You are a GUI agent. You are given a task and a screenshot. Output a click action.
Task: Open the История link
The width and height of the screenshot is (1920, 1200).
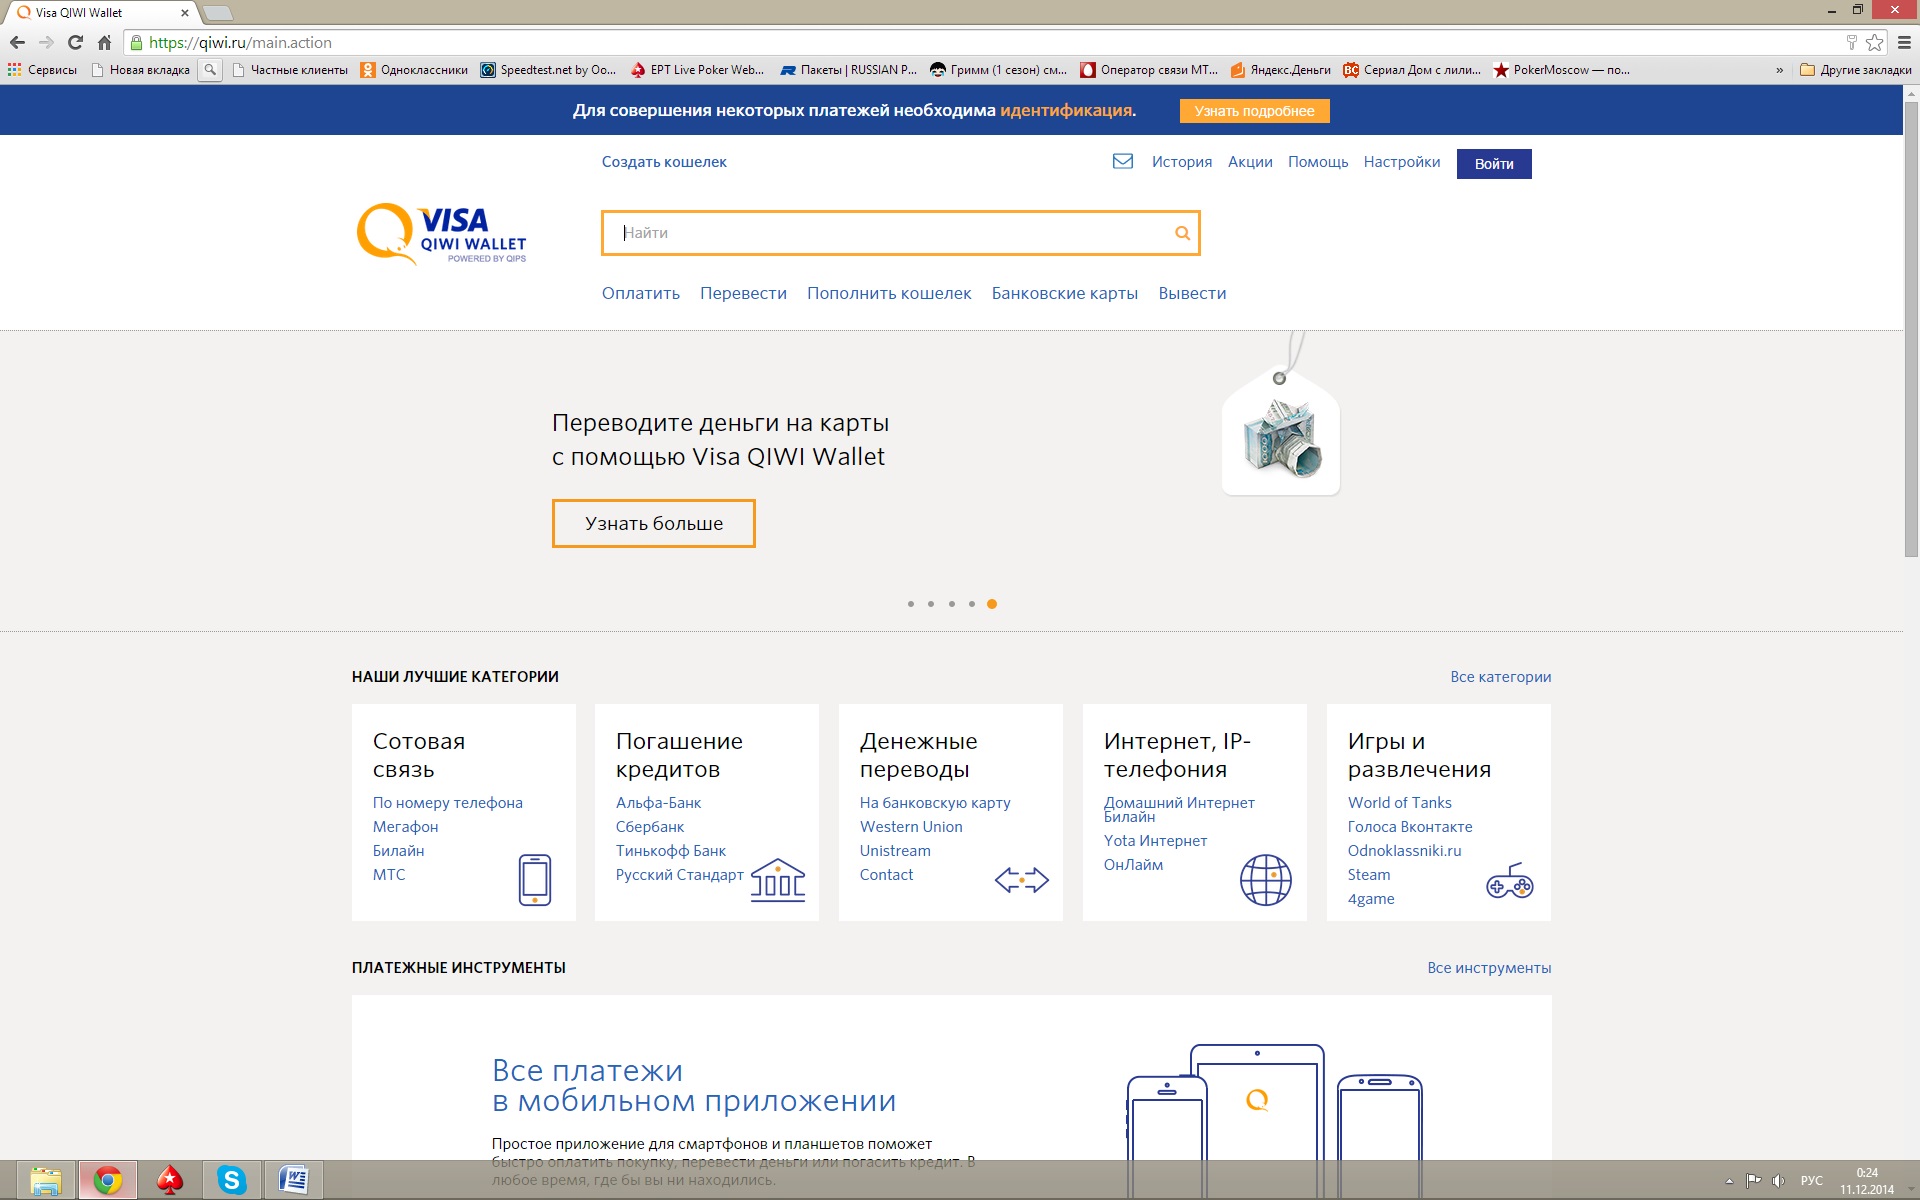(1181, 162)
